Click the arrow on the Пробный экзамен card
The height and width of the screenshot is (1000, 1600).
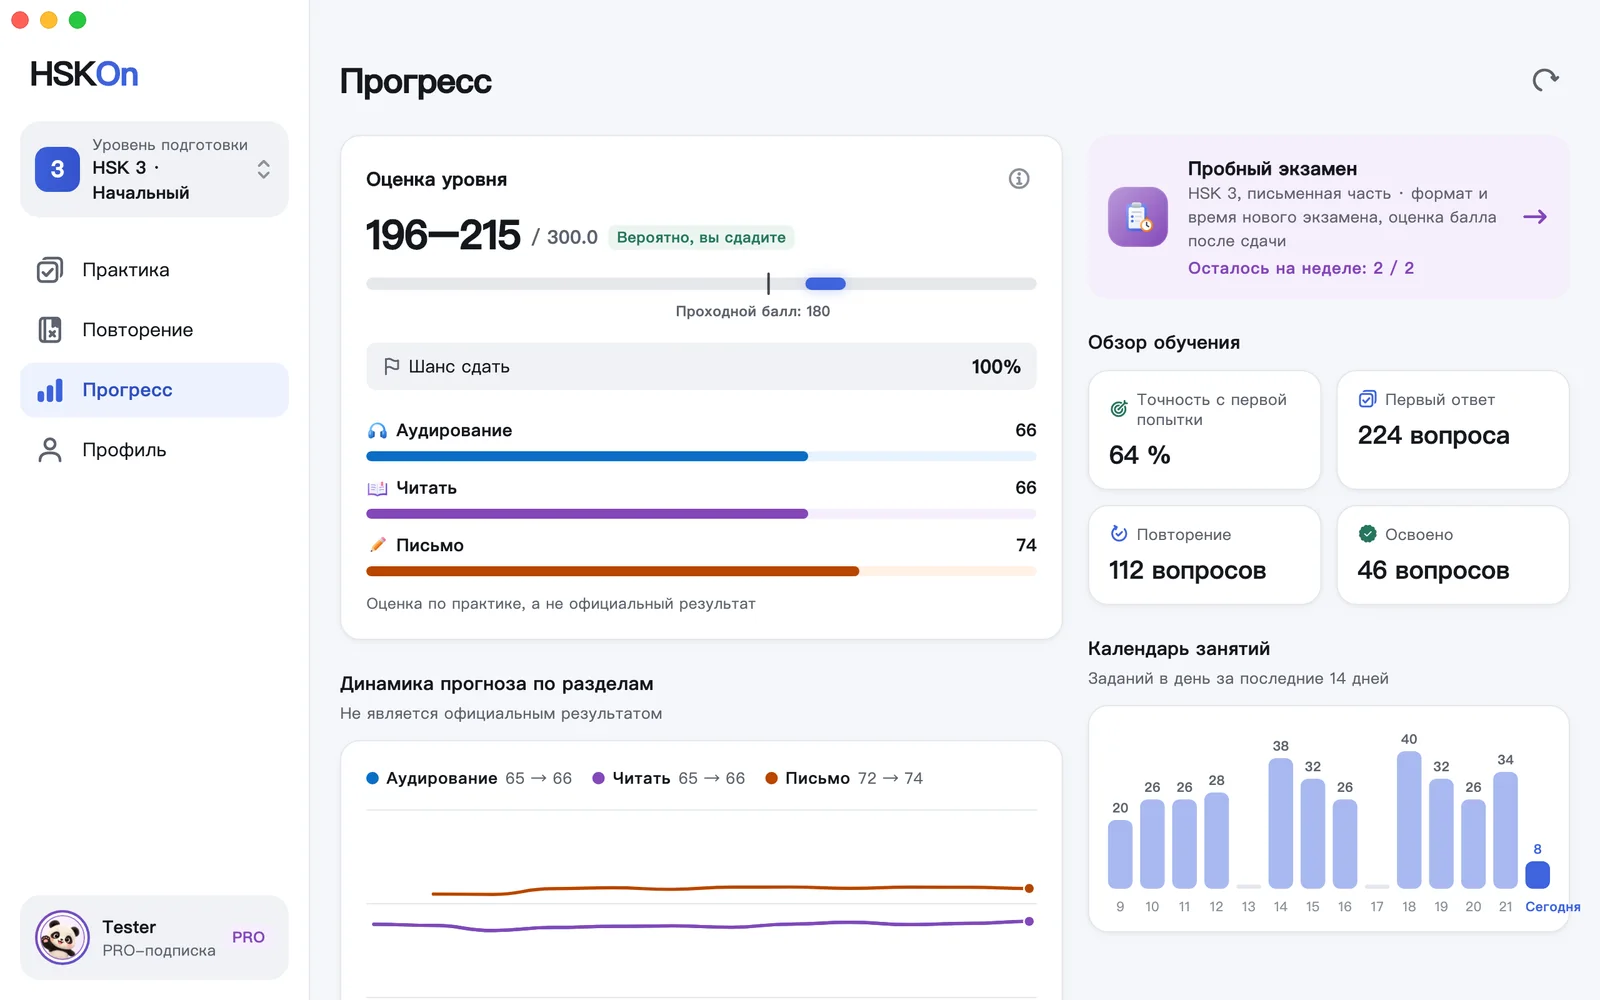1535,217
